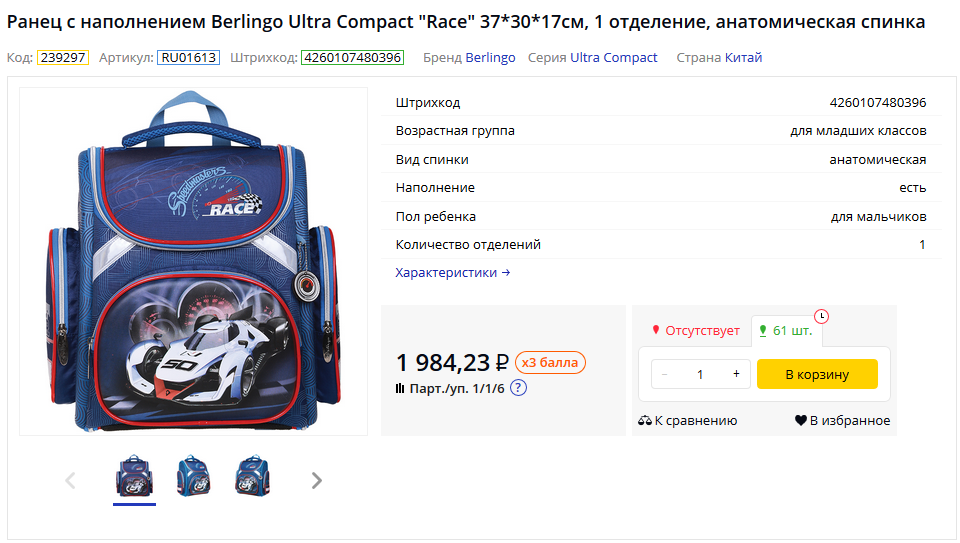The image size is (960, 543).
Task: Switch to the Отсутствует tab
Action: [695, 331]
